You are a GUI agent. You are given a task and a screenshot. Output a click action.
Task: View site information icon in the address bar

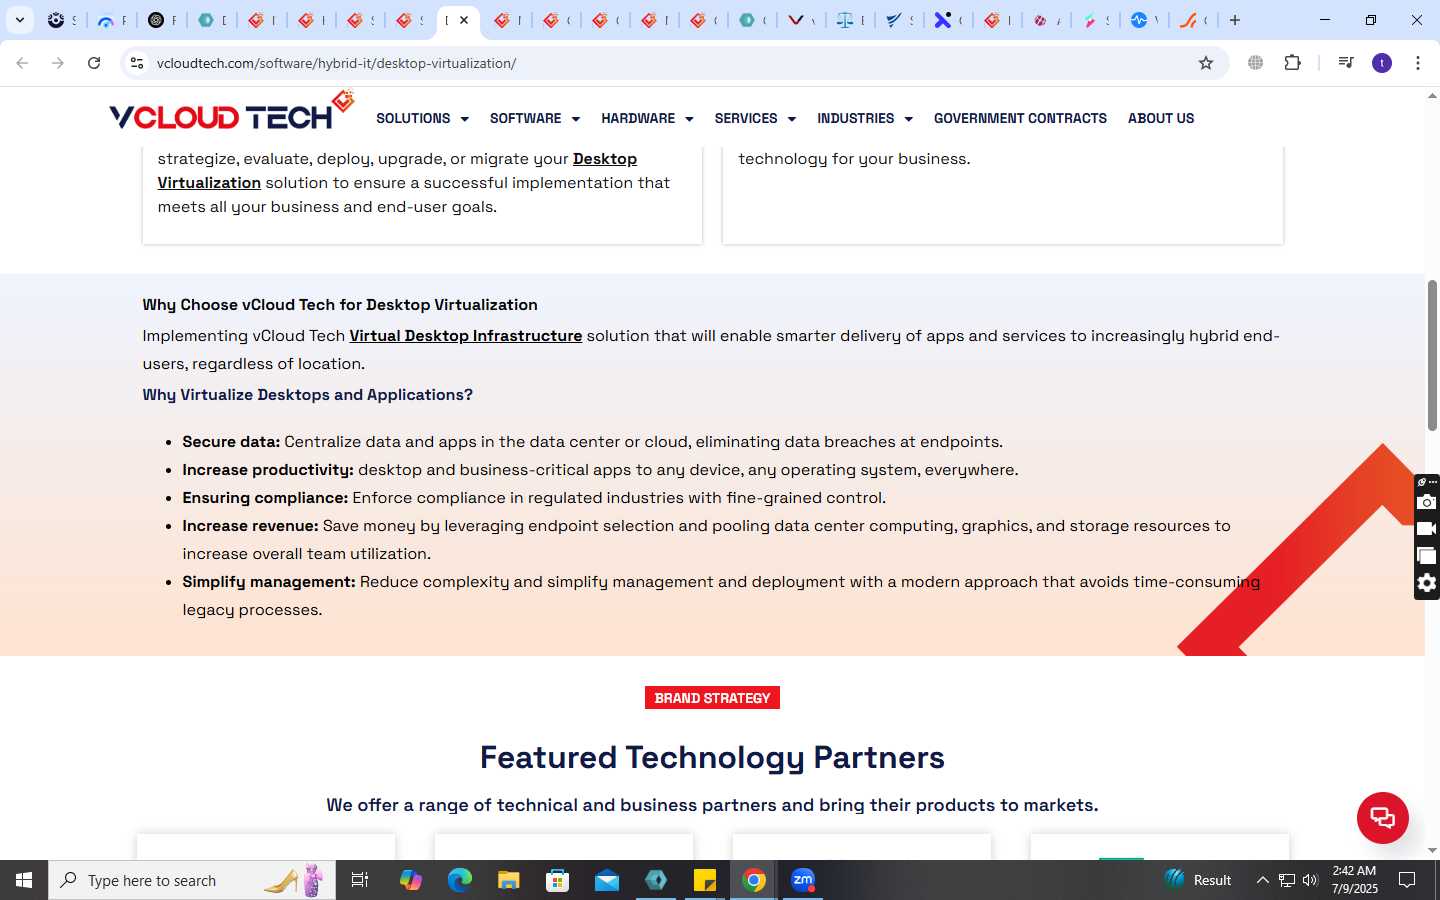[x=137, y=63]
